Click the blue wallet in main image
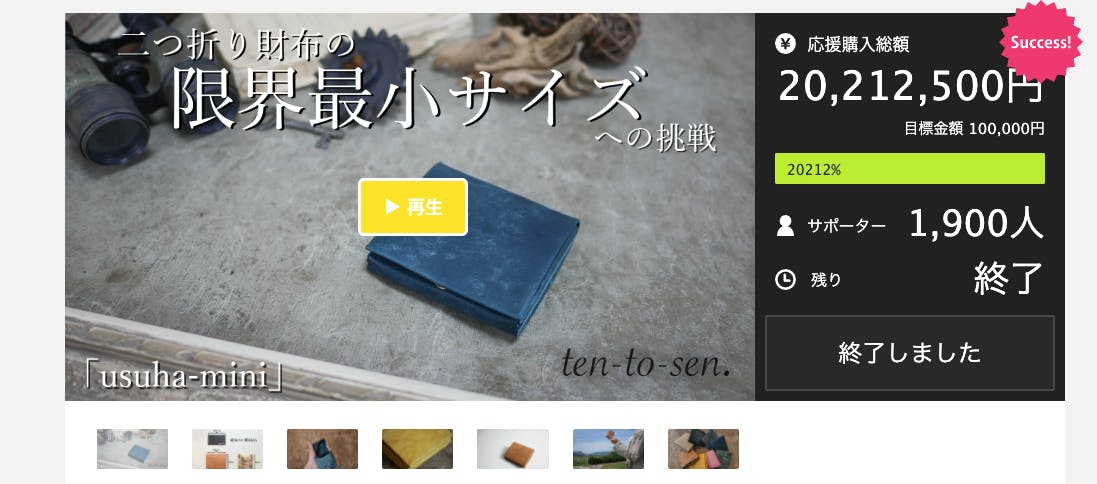The height and width of the screenshot is (484, 1097). (472, 248)
